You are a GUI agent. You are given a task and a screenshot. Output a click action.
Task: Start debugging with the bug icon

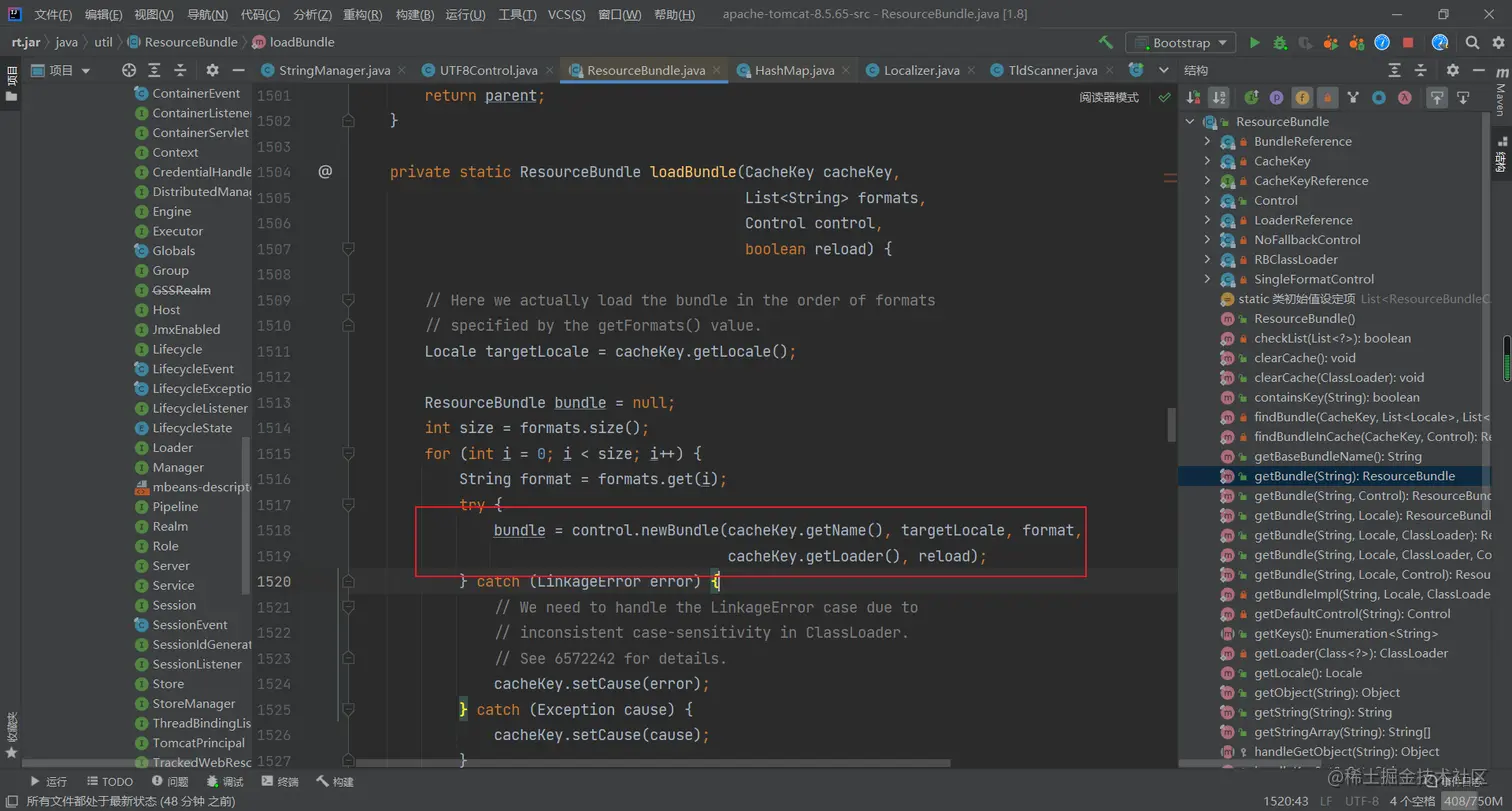(1280, 43)
